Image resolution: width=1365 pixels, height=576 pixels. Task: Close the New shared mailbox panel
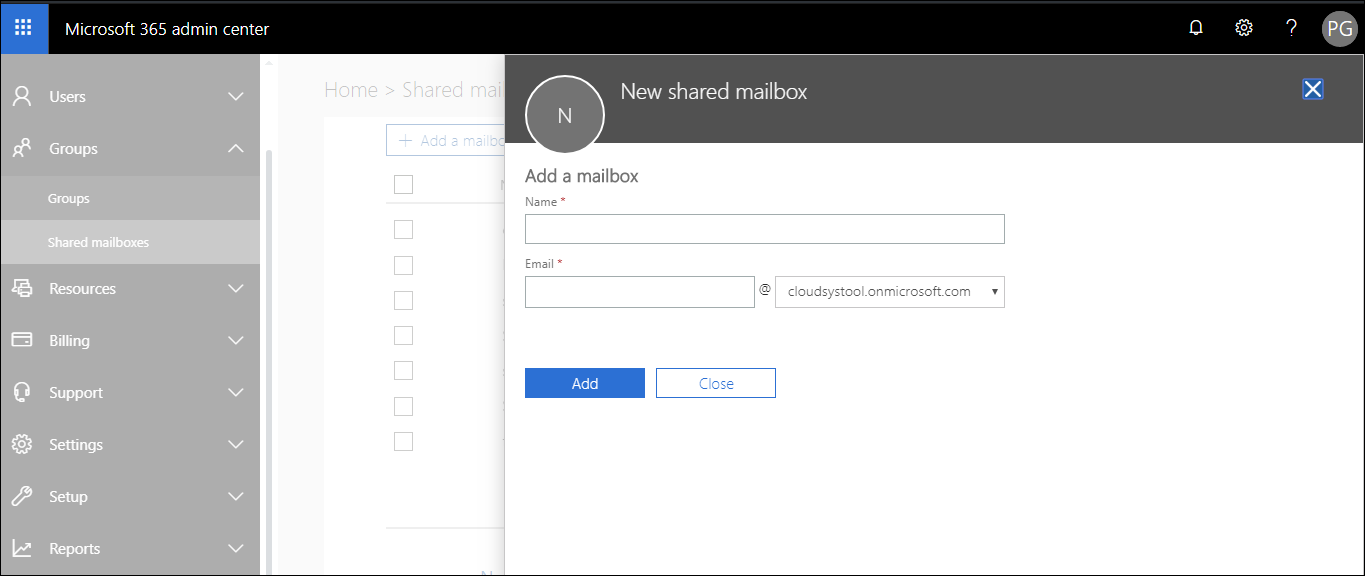click(1313, 89)
